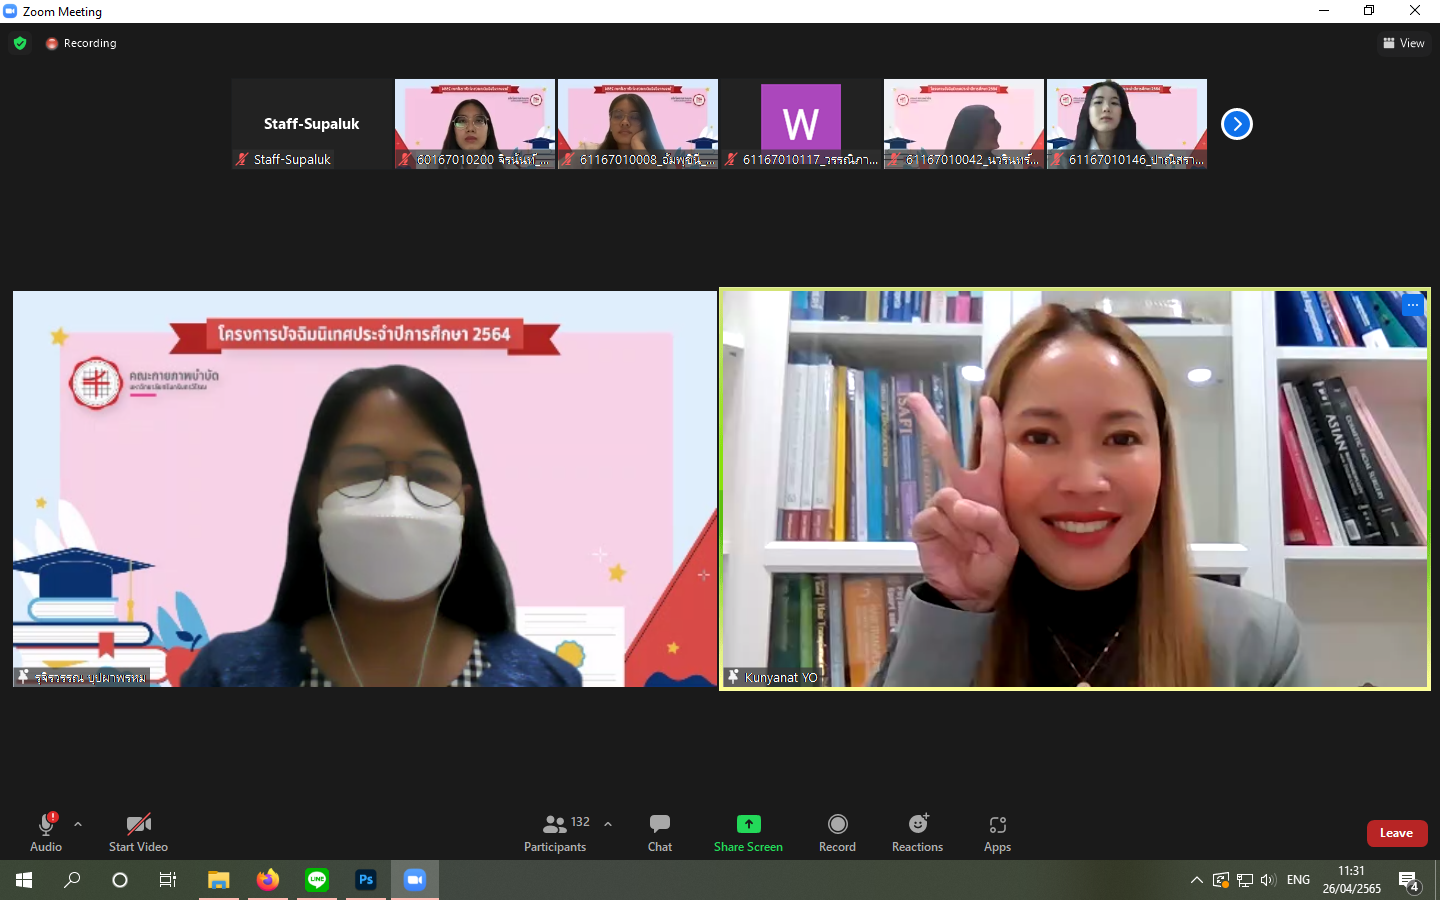Open the Participants list
1440x900 pixels.
tap(556, 832)
